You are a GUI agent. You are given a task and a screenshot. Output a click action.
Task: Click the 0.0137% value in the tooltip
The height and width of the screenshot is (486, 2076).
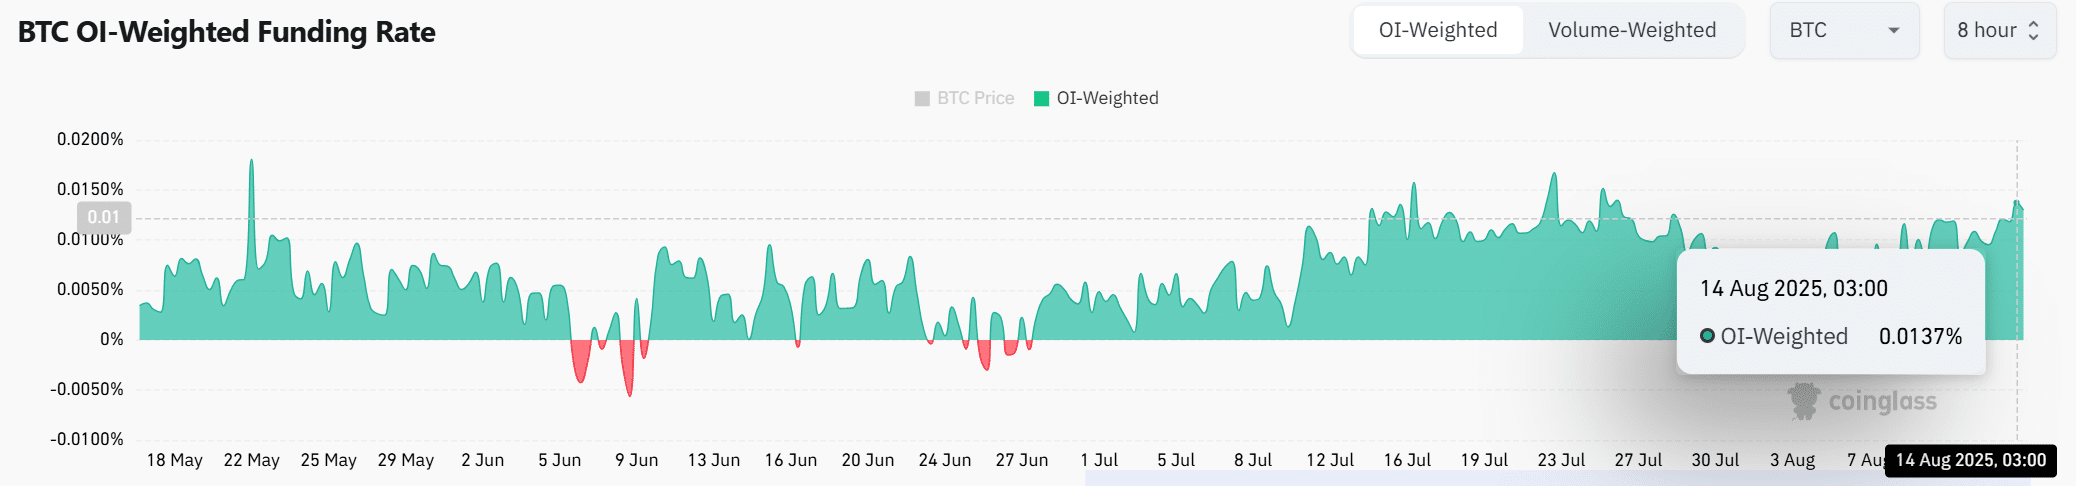pyautogui.click(x=1920, y=336)
